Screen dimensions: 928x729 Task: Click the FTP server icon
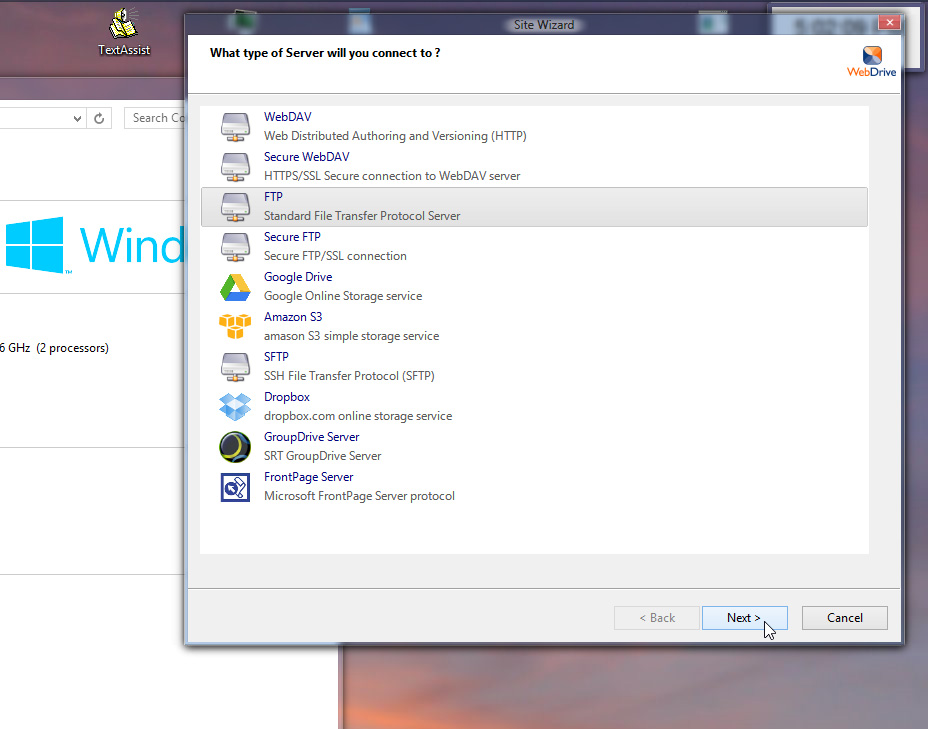[x=235, y=207]
